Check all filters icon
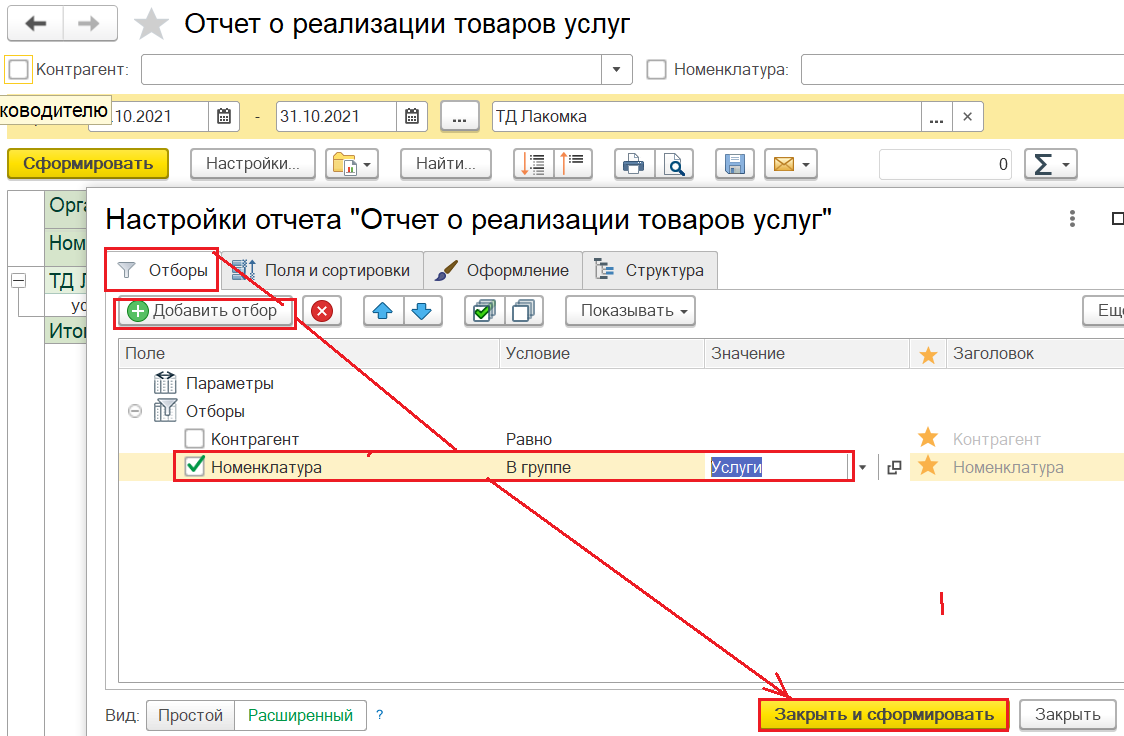This screenshot has width=1124, height=736. pyautogui.click(x=484, y=311)
